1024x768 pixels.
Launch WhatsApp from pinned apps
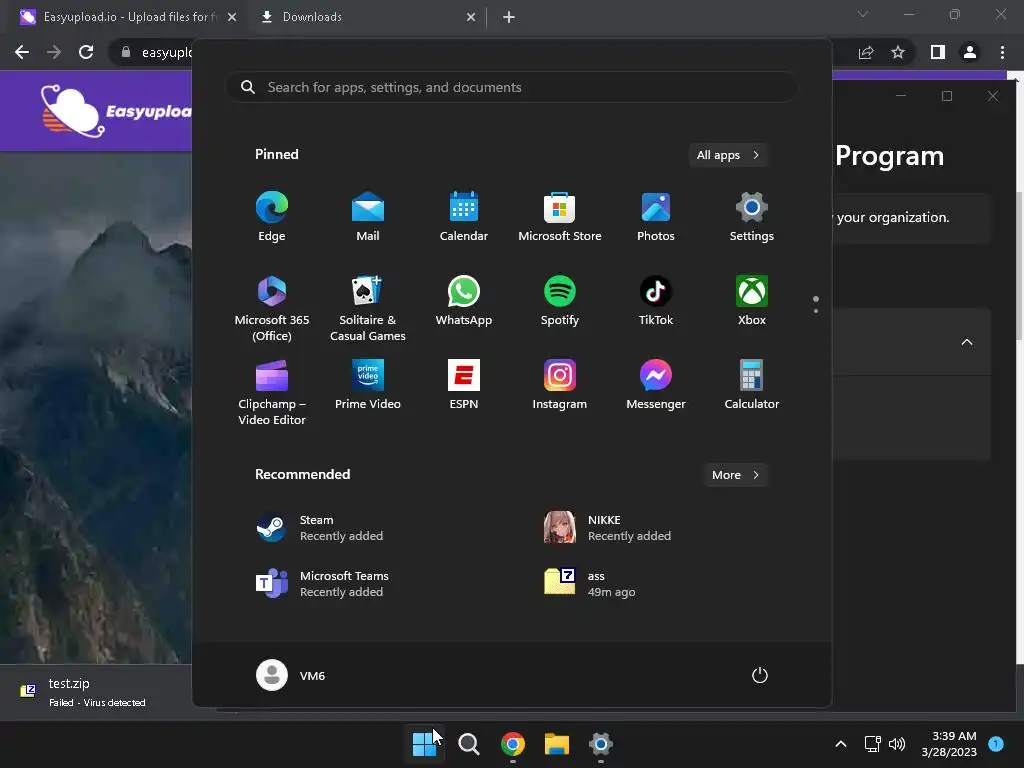464,301
